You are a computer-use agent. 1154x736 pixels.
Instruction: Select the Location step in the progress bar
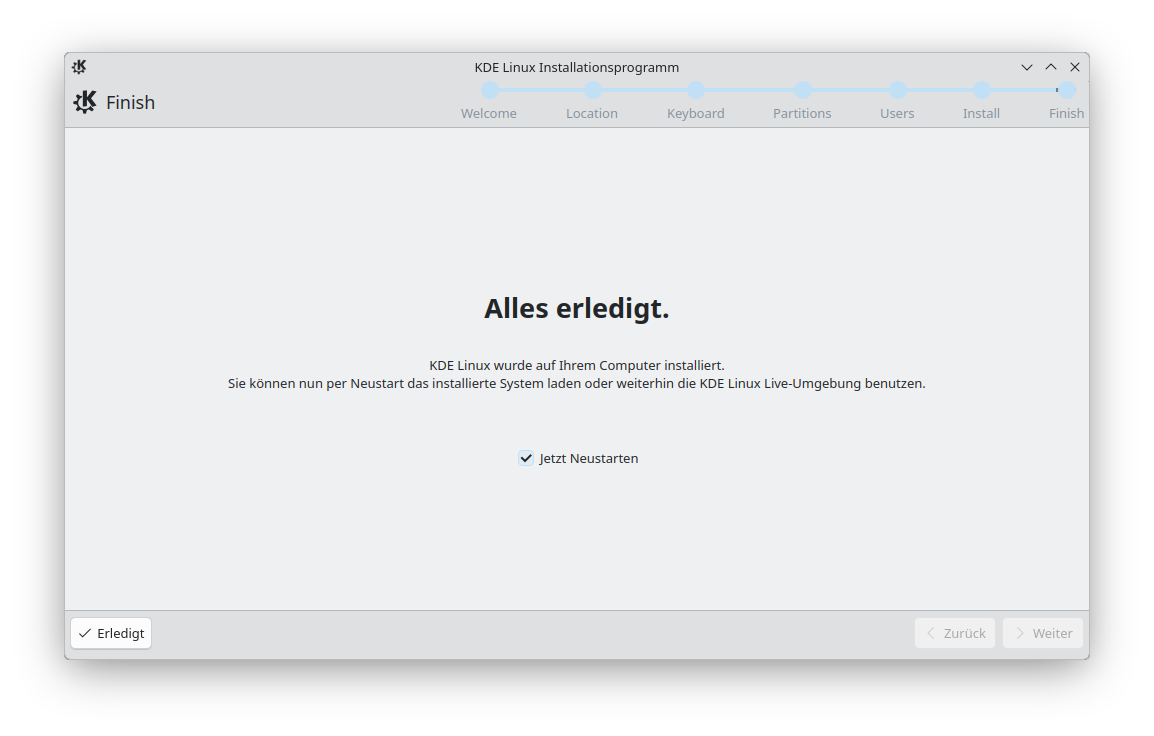point(592,113)
